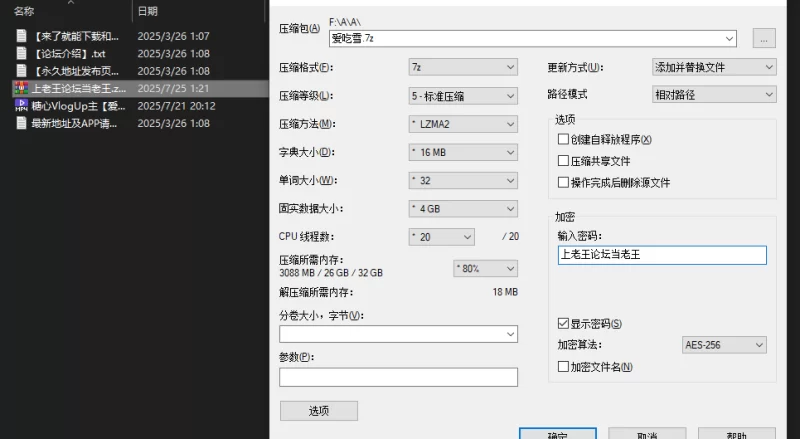Image resolution: width=800 pixels, height=439 pixels.
Task: Click text file icon for 最新地址及APP请...
Action: coord(21,123)
